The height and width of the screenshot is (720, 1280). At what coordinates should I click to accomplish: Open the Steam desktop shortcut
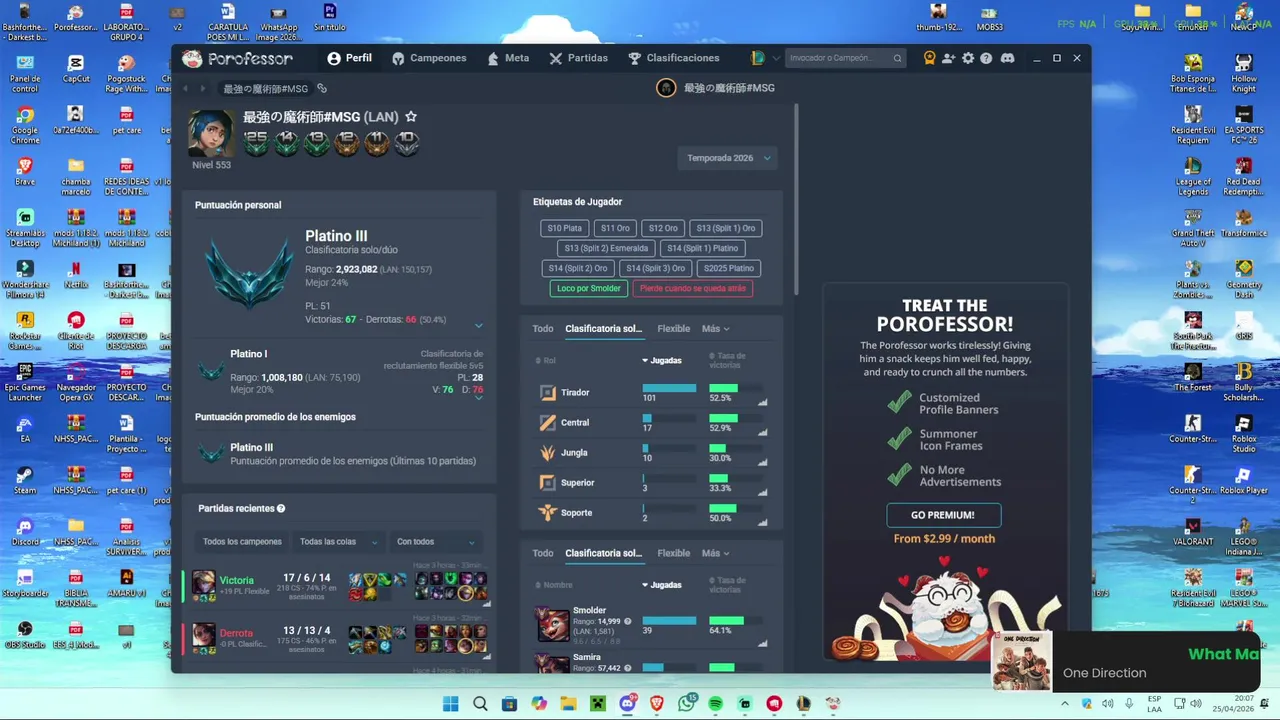pos(25,479)
